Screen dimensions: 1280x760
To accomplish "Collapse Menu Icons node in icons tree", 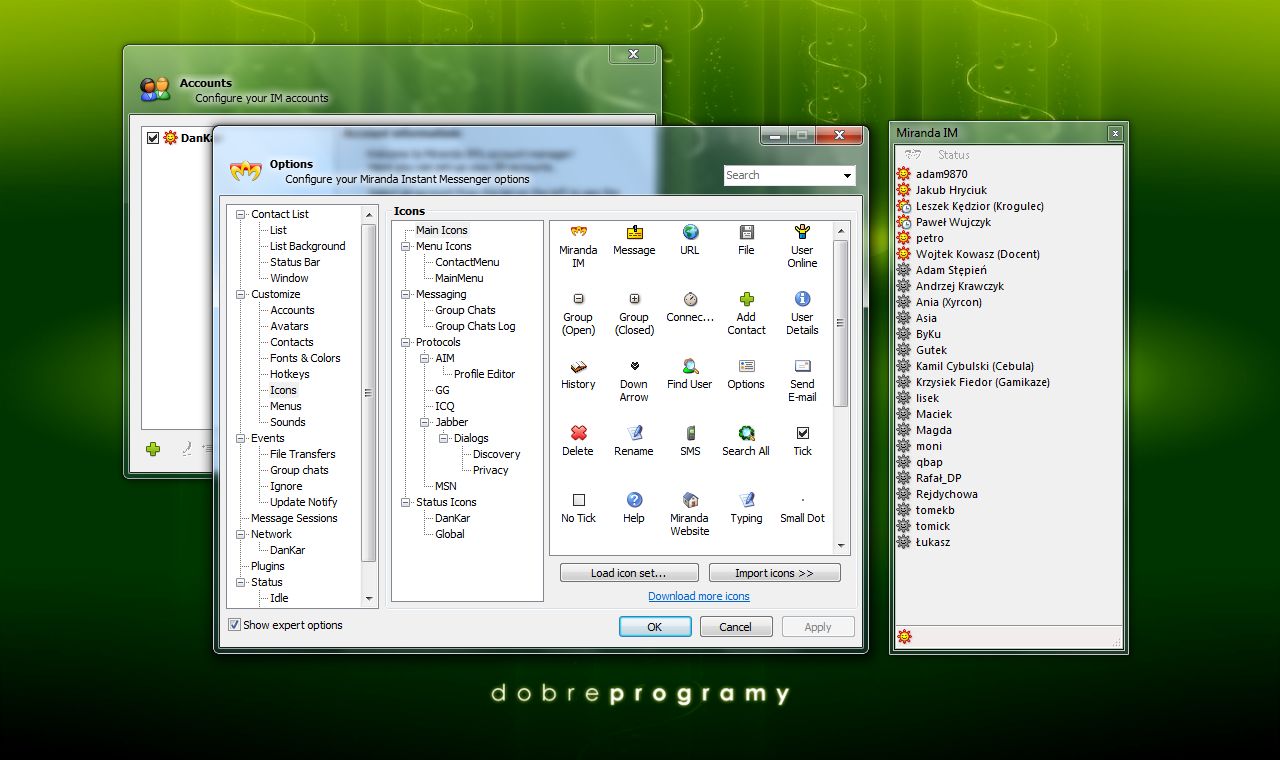I will pyautogui.click(x=406, y=246).
